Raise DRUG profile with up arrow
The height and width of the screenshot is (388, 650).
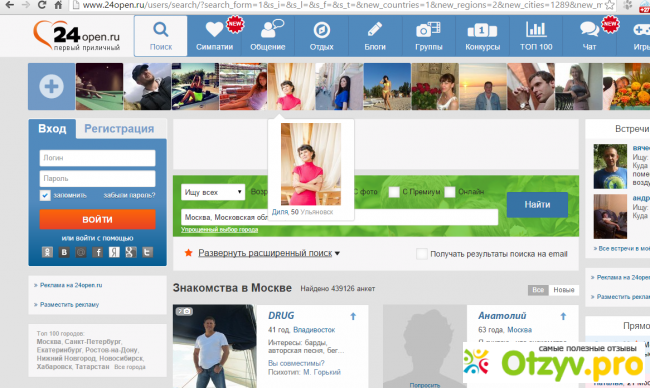(x=353, y=316)
